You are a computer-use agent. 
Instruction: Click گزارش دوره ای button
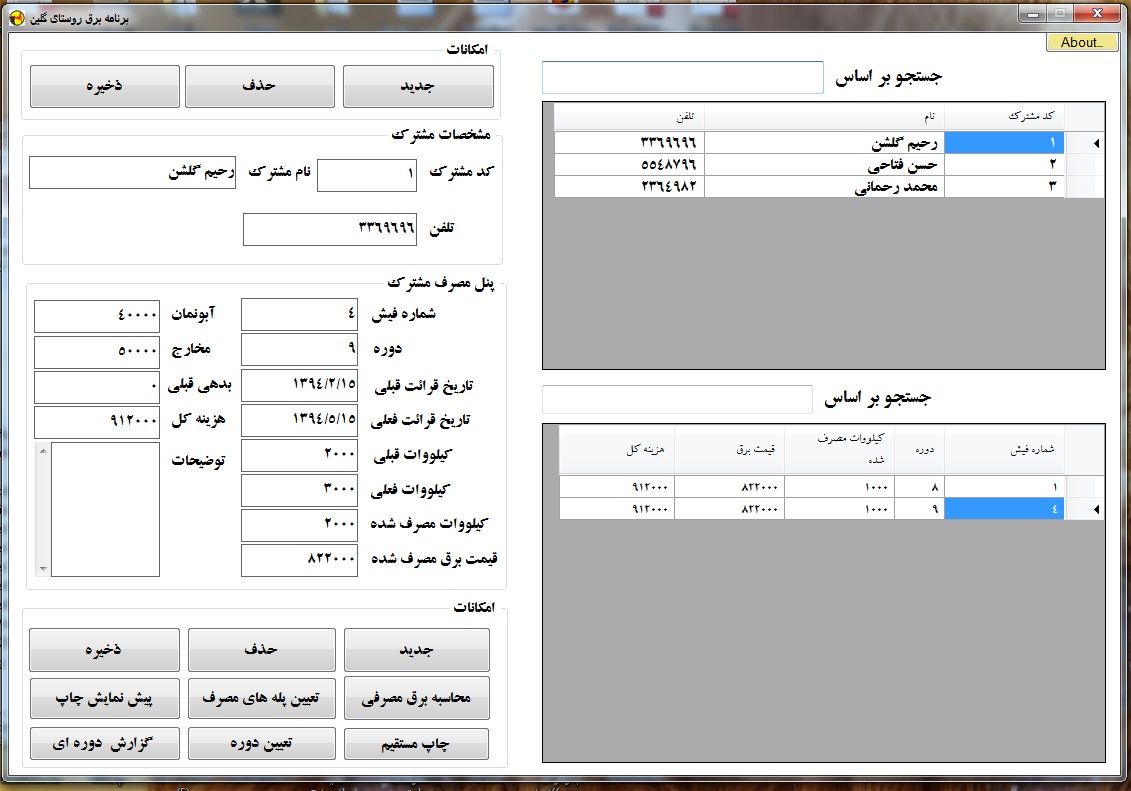[105, 743]
